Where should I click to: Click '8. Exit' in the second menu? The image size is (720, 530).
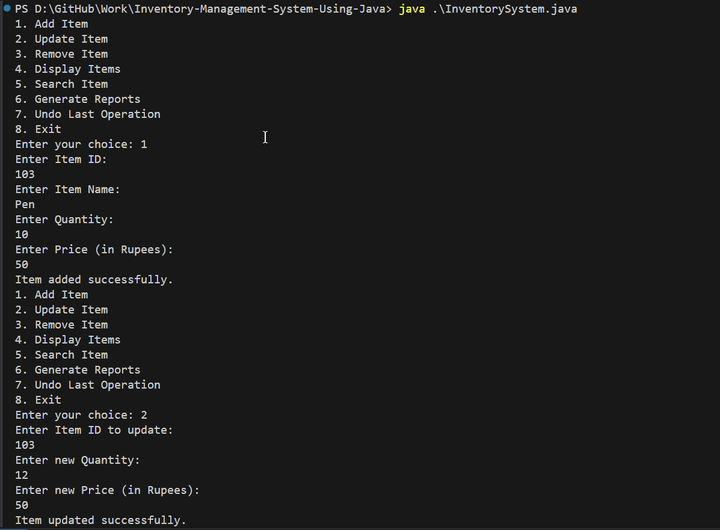38,400
